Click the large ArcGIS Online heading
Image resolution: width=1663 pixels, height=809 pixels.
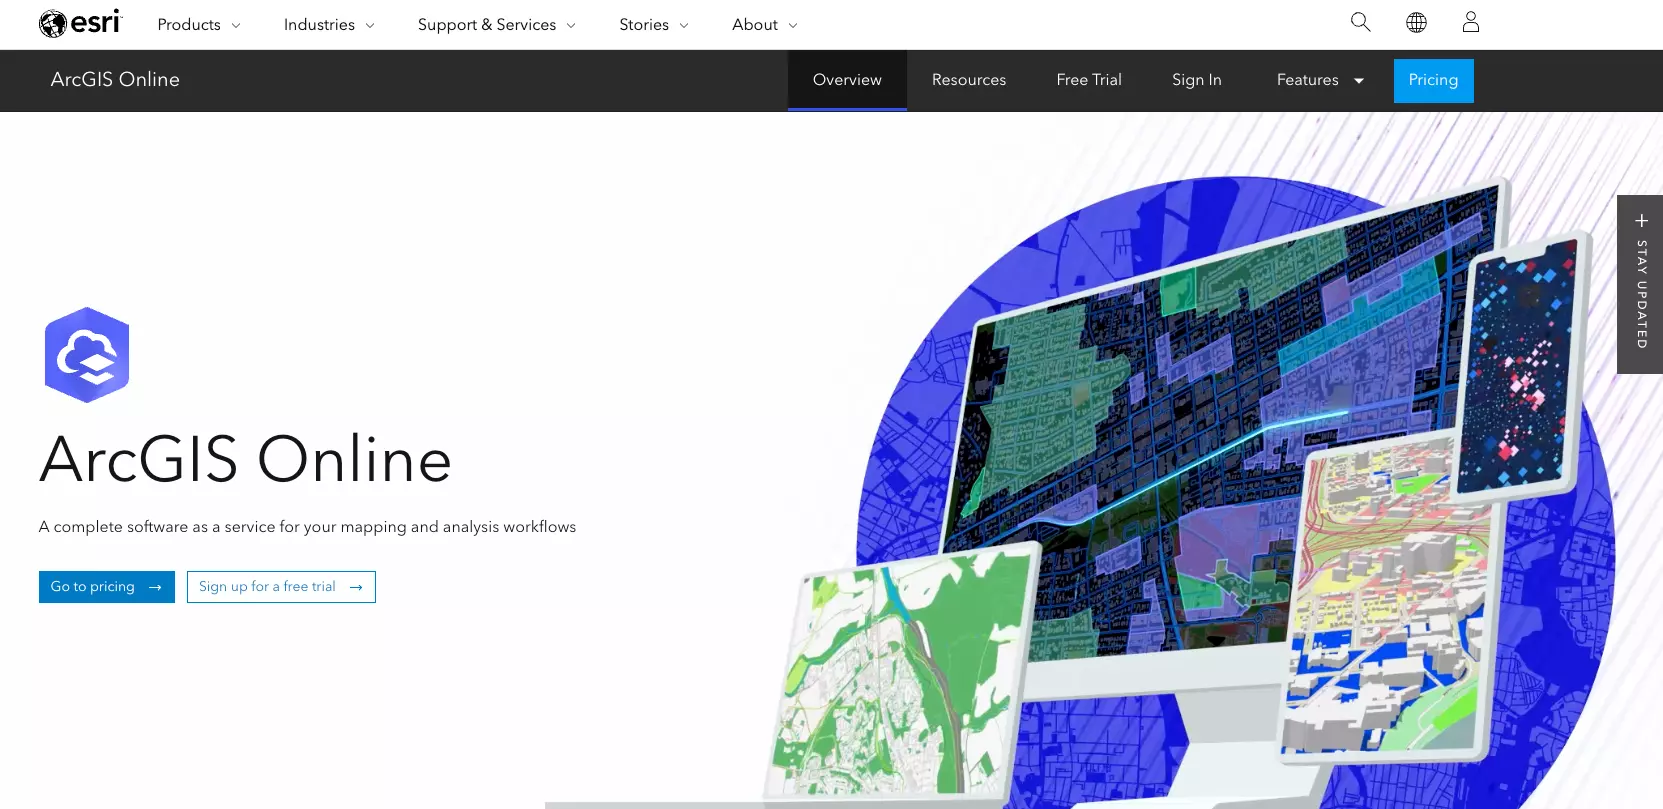246,460
